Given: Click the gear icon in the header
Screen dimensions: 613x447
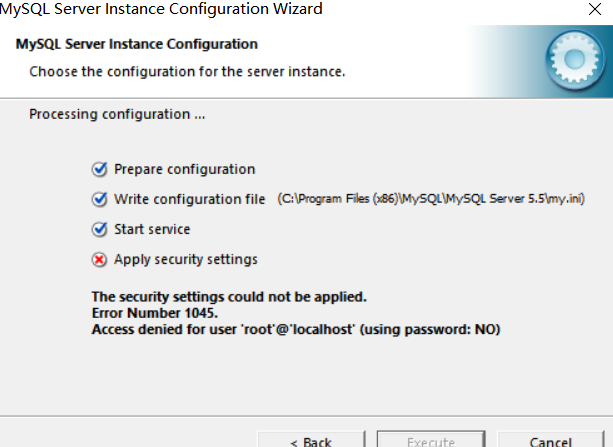Looking at the screenshot, I should point(575,60).
